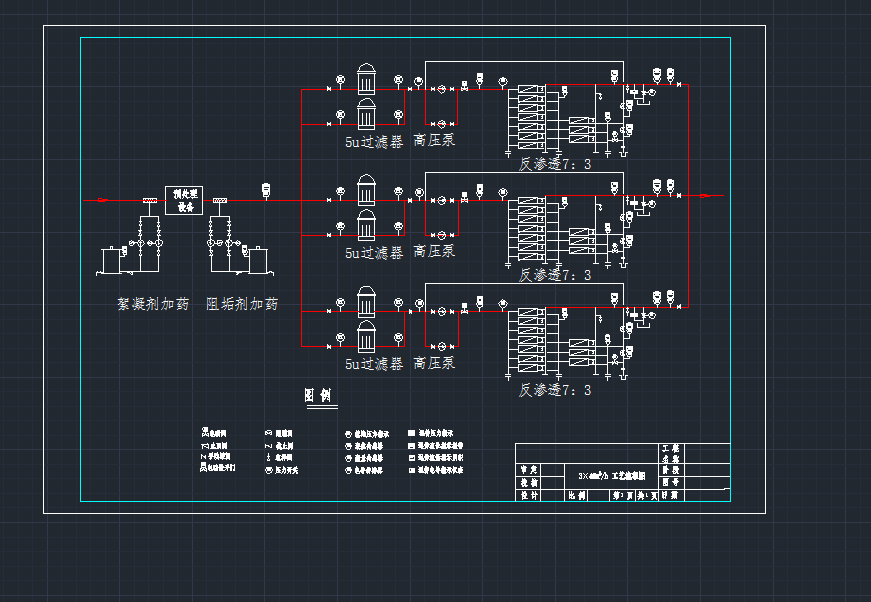Screen dimensions: 871x602
Task: Click the bottom train 反渗透7:3 label
Action: (x=555, y=390)
